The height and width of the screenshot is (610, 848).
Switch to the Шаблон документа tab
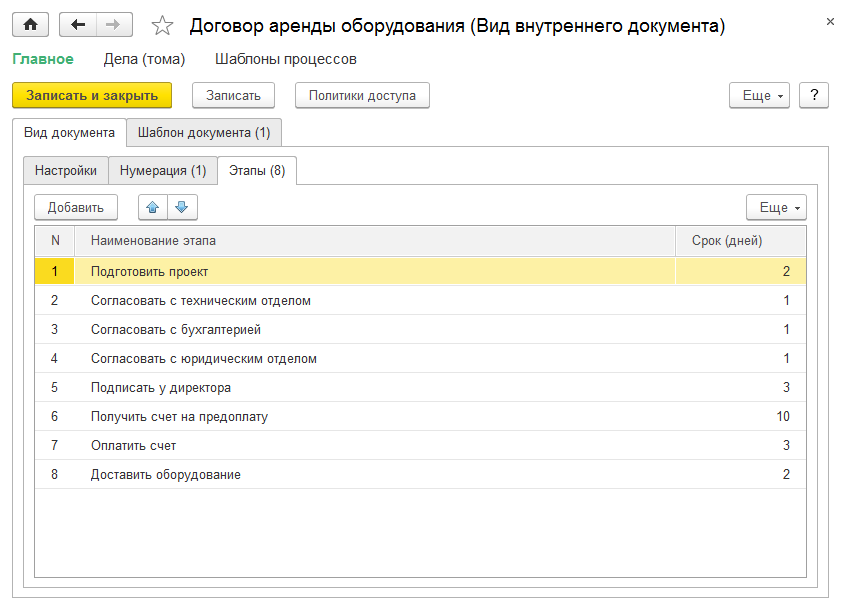[204, 132]
